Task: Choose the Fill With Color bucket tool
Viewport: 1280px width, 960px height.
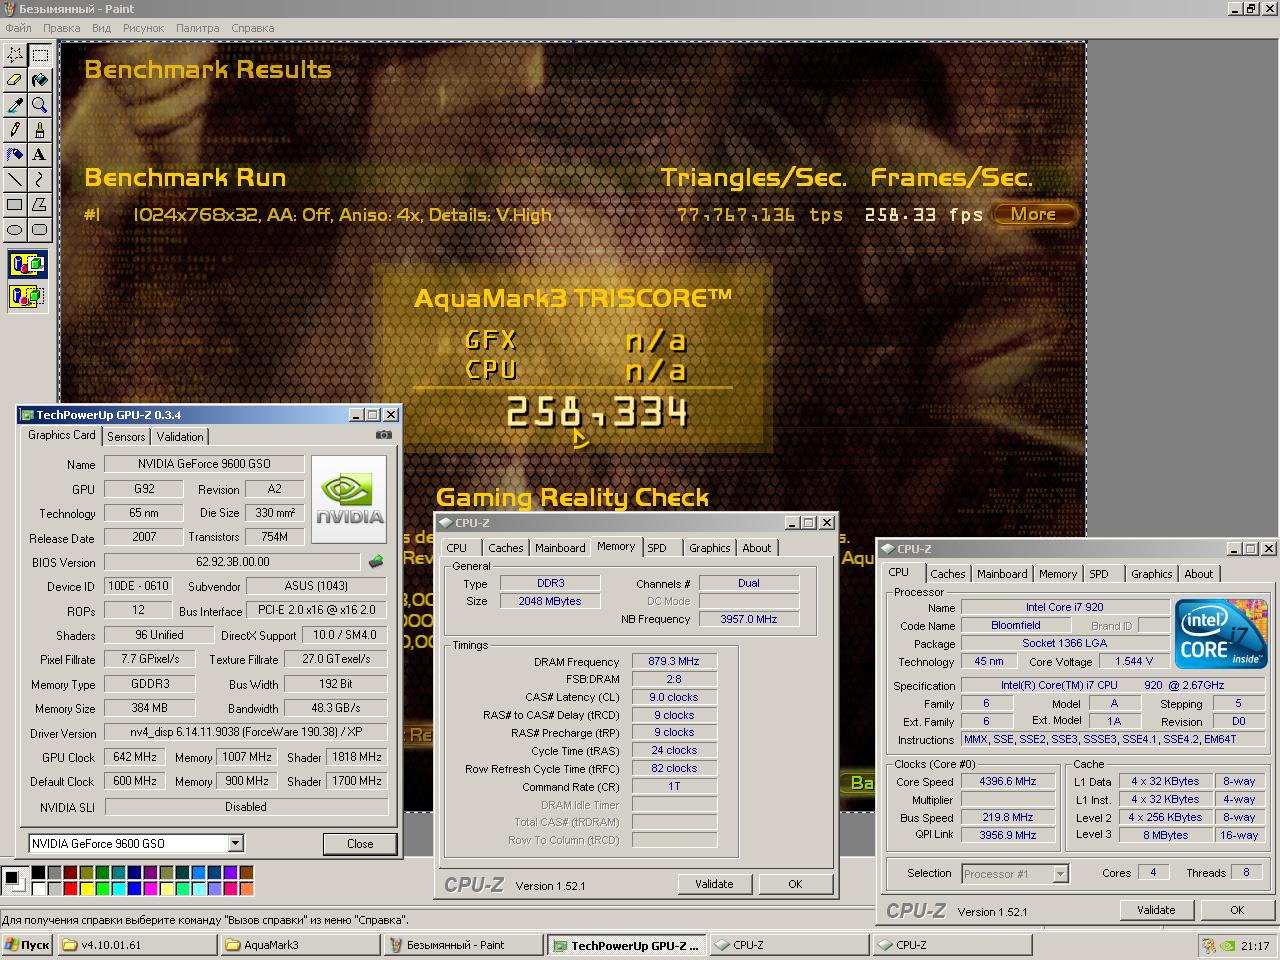Action: 40,80
